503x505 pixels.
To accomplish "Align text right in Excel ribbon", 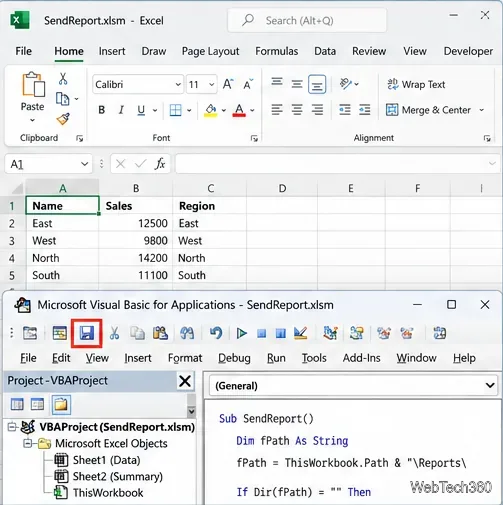I will click(317, 110).
